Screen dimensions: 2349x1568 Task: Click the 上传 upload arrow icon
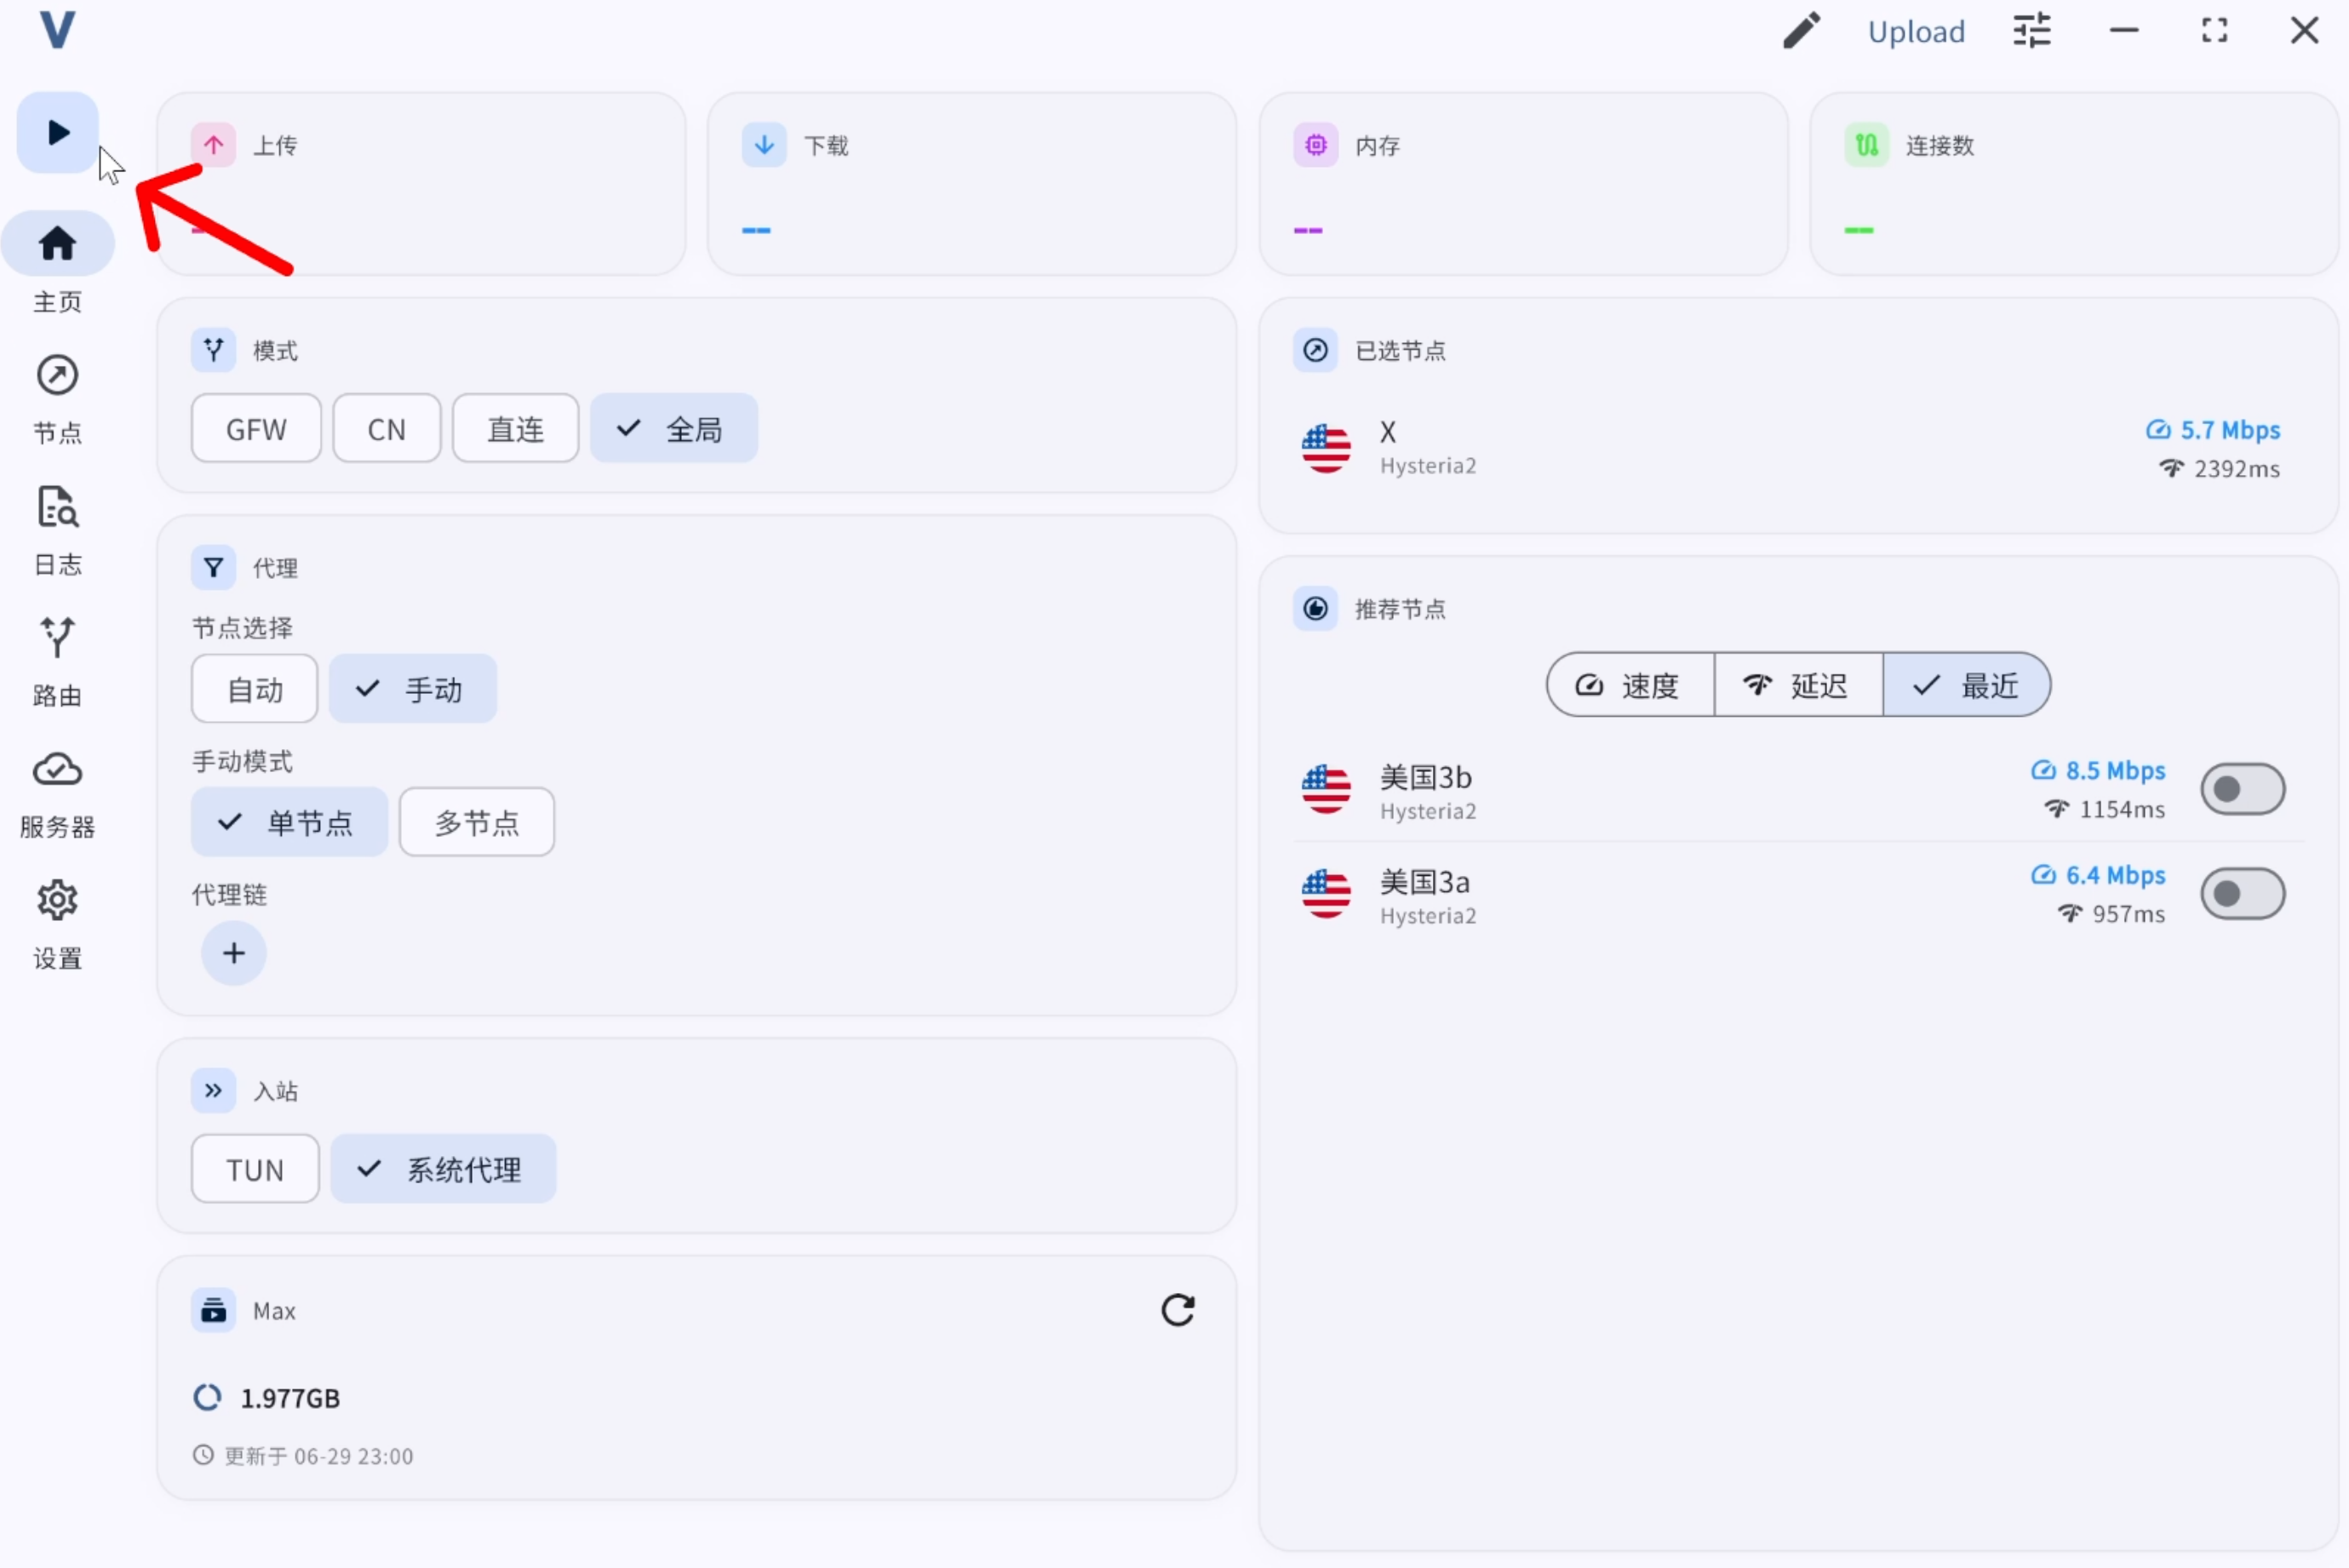coord(213,145)
